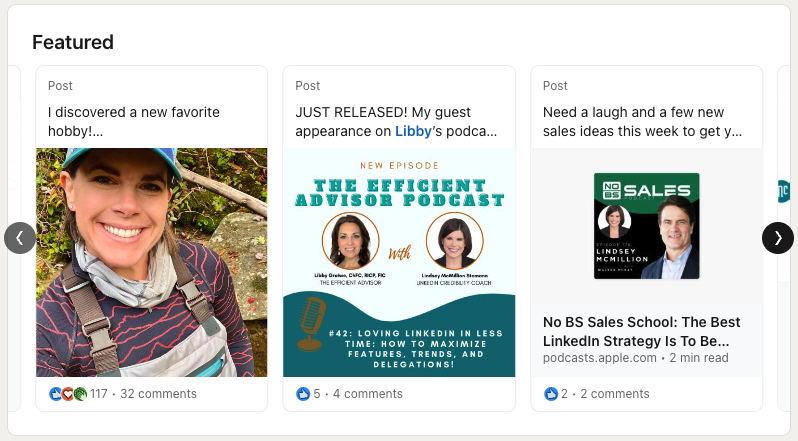Click like icon on No BS Sales post
Screen dimensions: 798x441
[551, 394]
